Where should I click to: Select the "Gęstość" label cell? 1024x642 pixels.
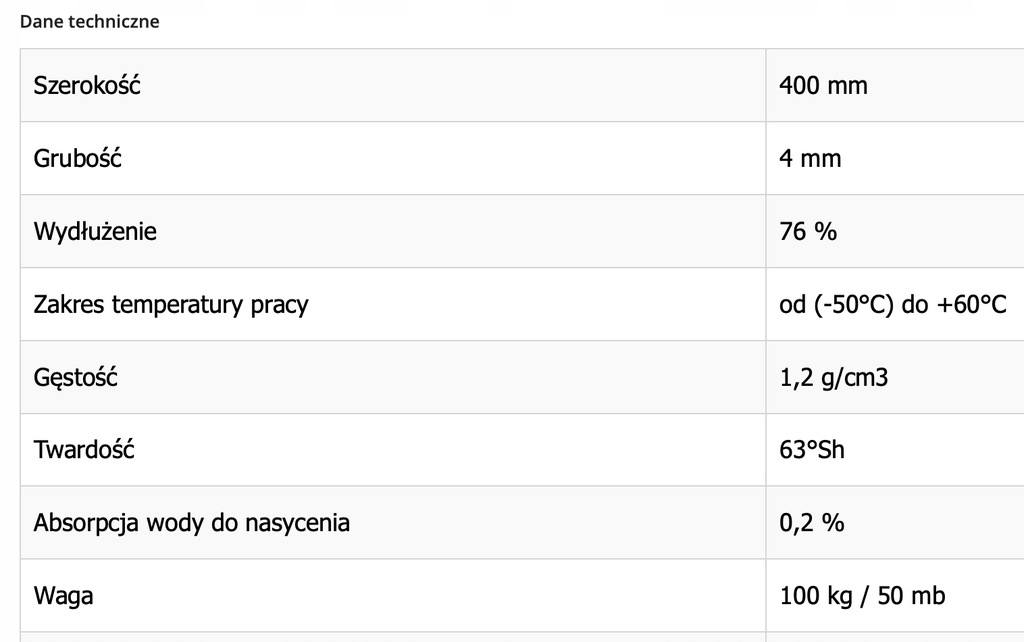click(76, 378)
